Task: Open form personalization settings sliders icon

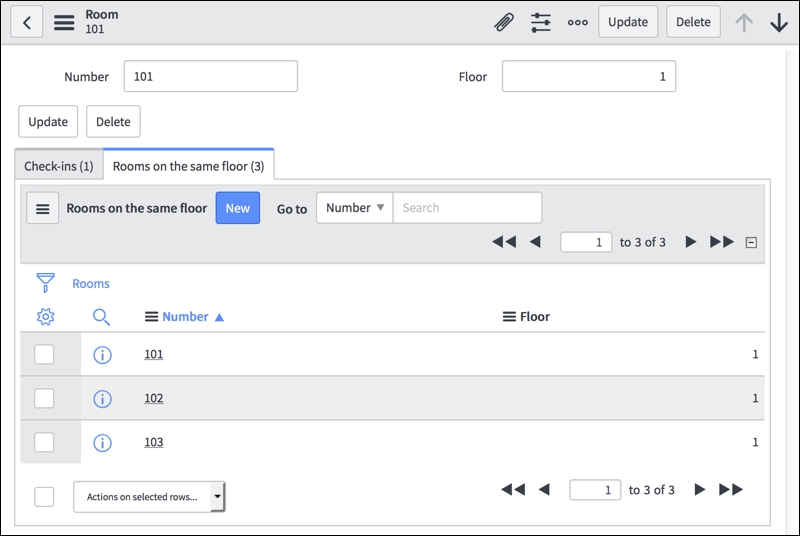Action: click(x=541, y=22)
